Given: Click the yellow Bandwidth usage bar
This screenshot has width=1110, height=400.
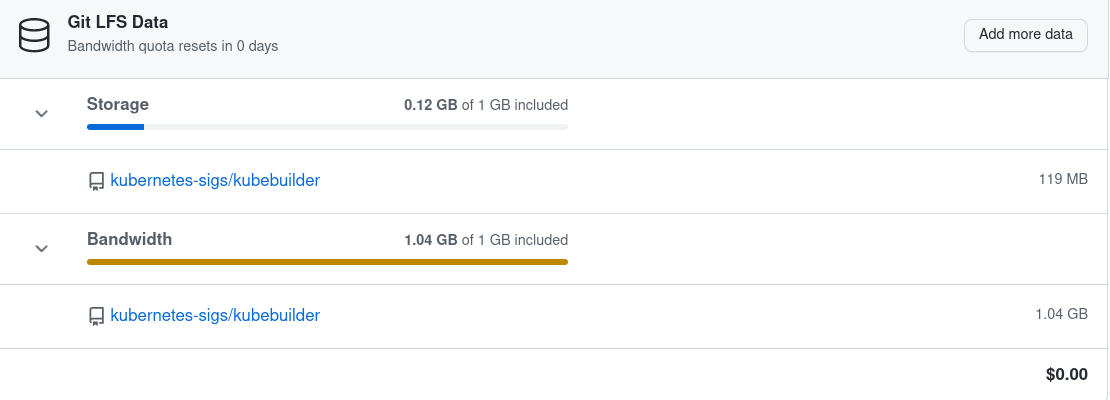Looking at the screenshot, I should (x=327, y=262).
